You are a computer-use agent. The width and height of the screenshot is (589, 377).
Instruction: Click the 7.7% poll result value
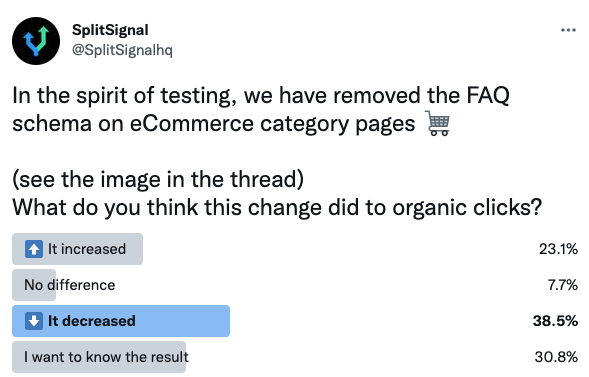click(x=563, y=285)
